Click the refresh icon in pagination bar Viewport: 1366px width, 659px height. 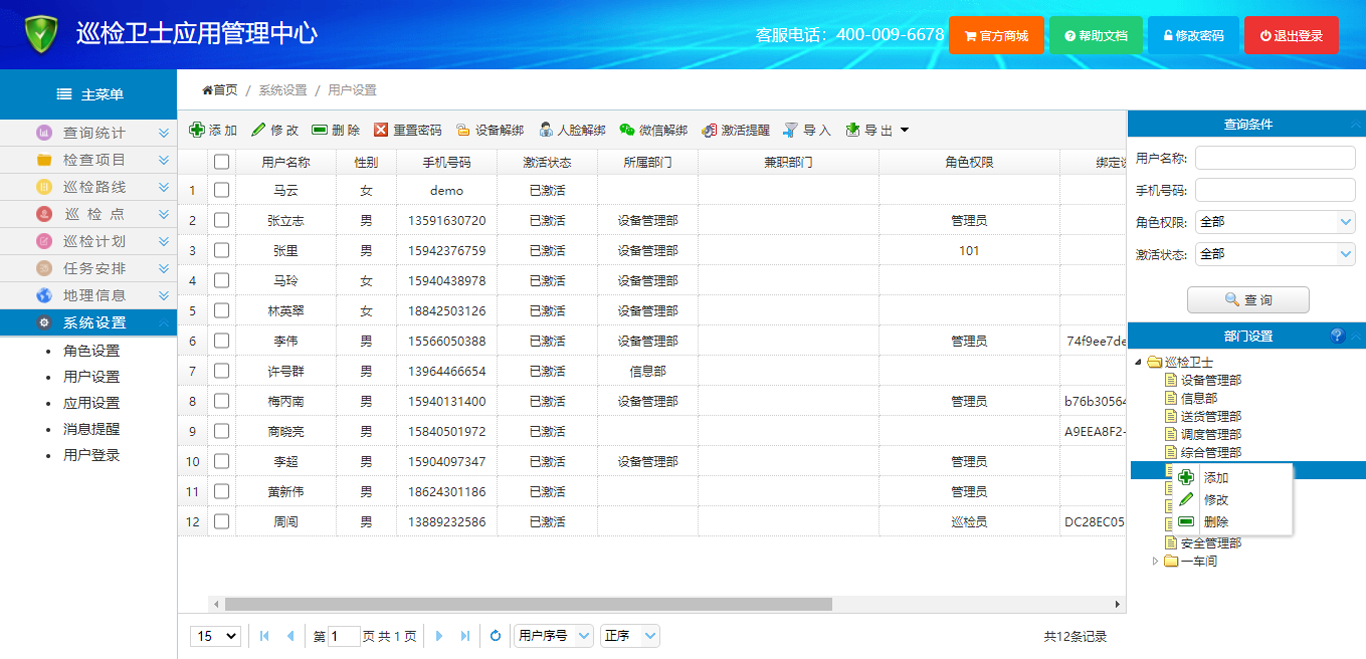pyautogui.click(x=495, y=636)
